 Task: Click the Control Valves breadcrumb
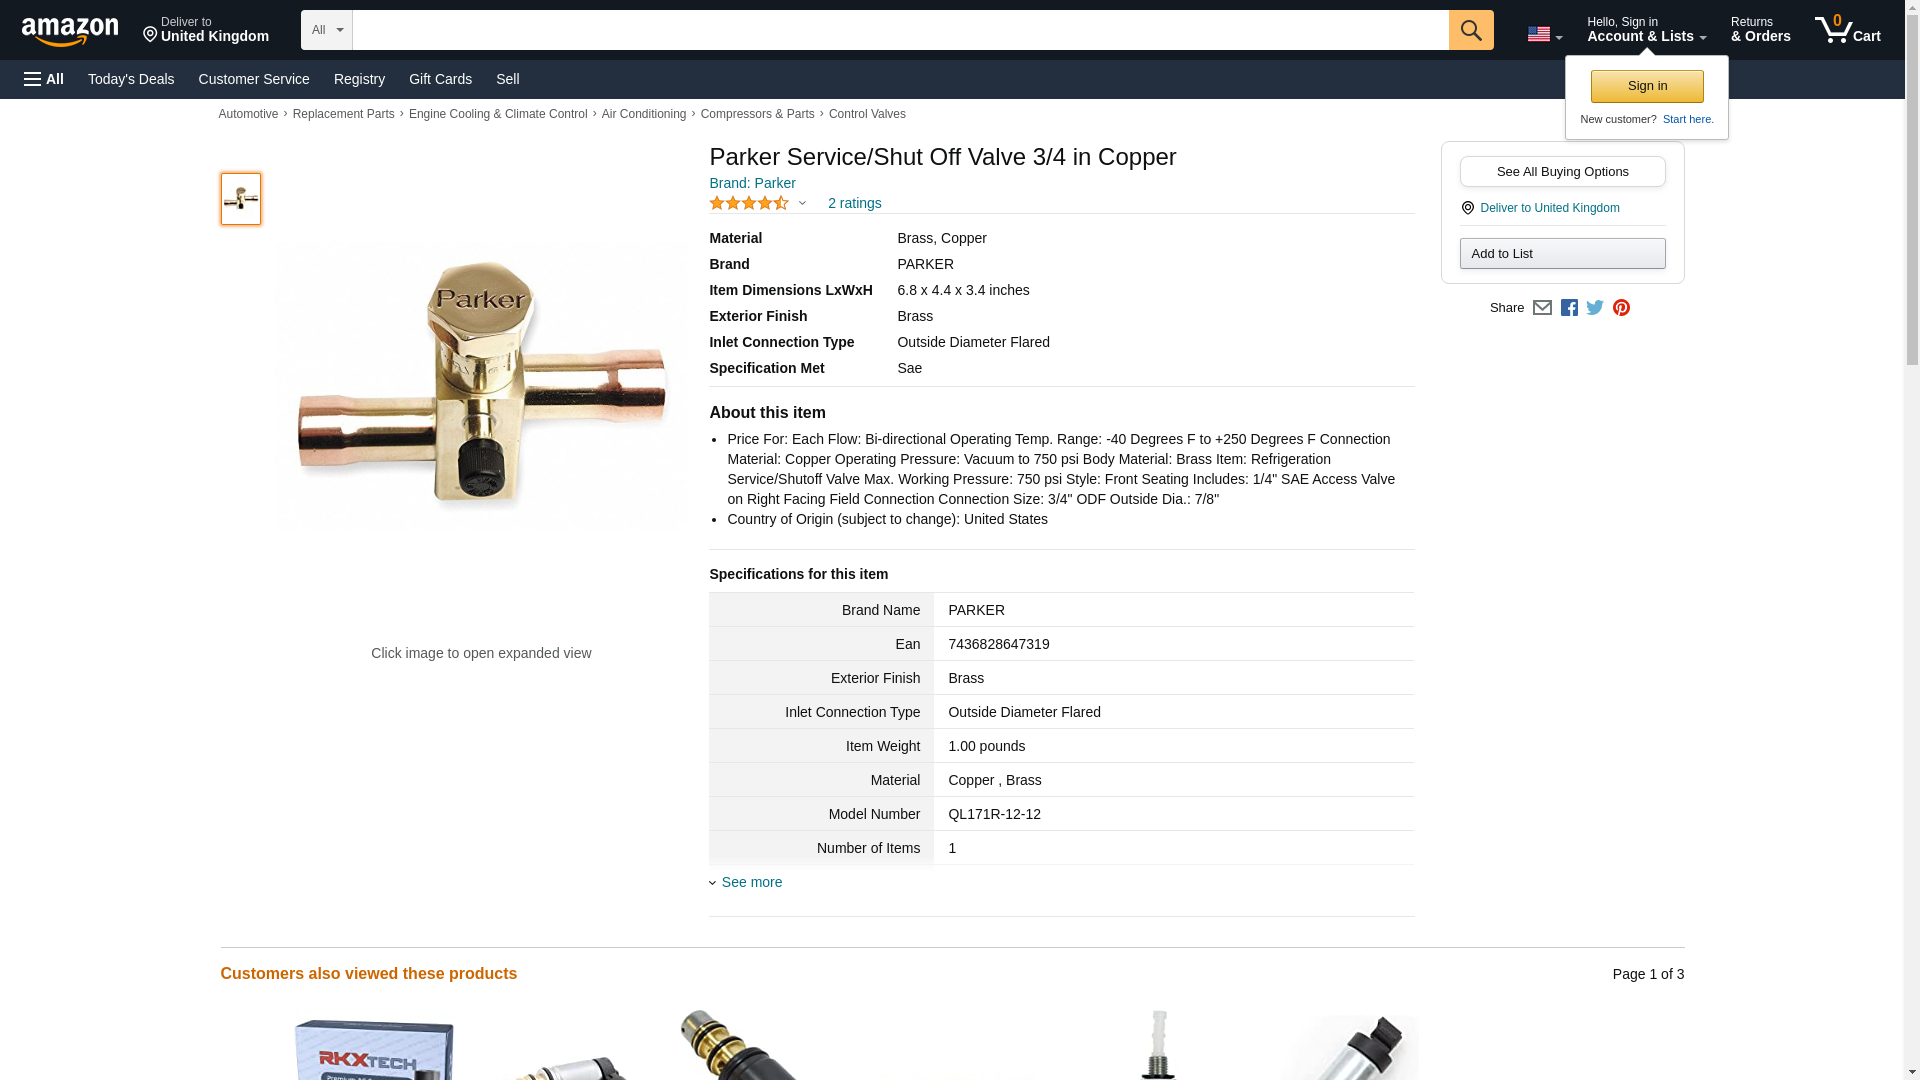tap(867, 114)
